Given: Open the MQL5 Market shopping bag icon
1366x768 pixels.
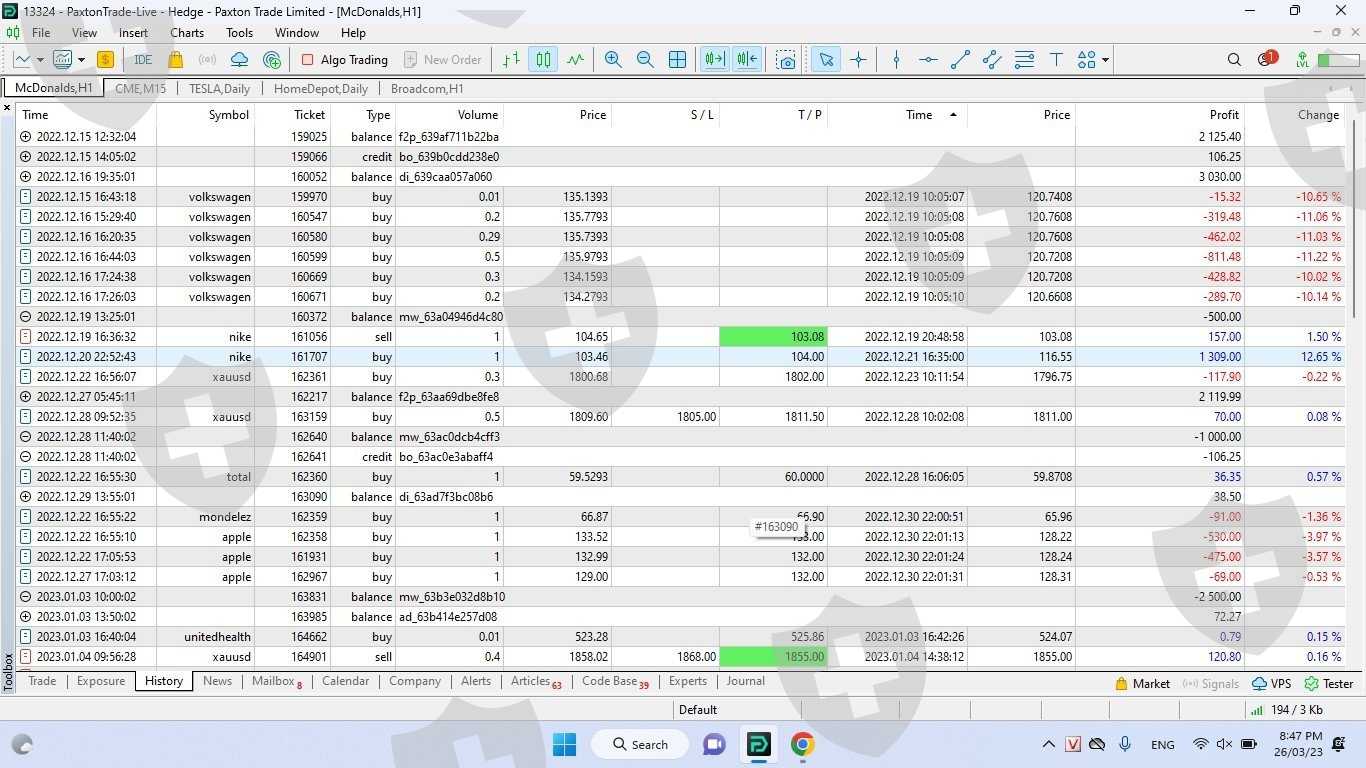Looking at the screenshot, I should click(x=176, y=60).
